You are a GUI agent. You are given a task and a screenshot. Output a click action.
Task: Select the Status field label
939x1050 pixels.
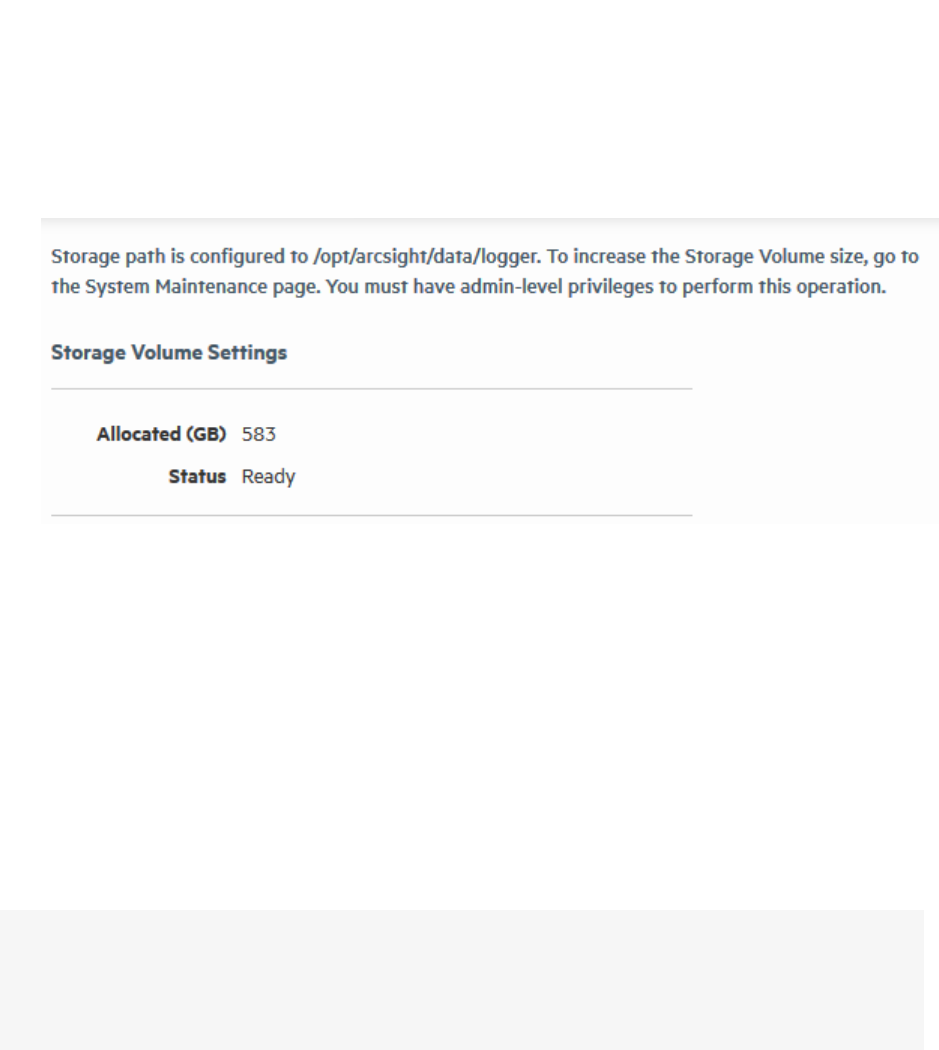(197, 476)
